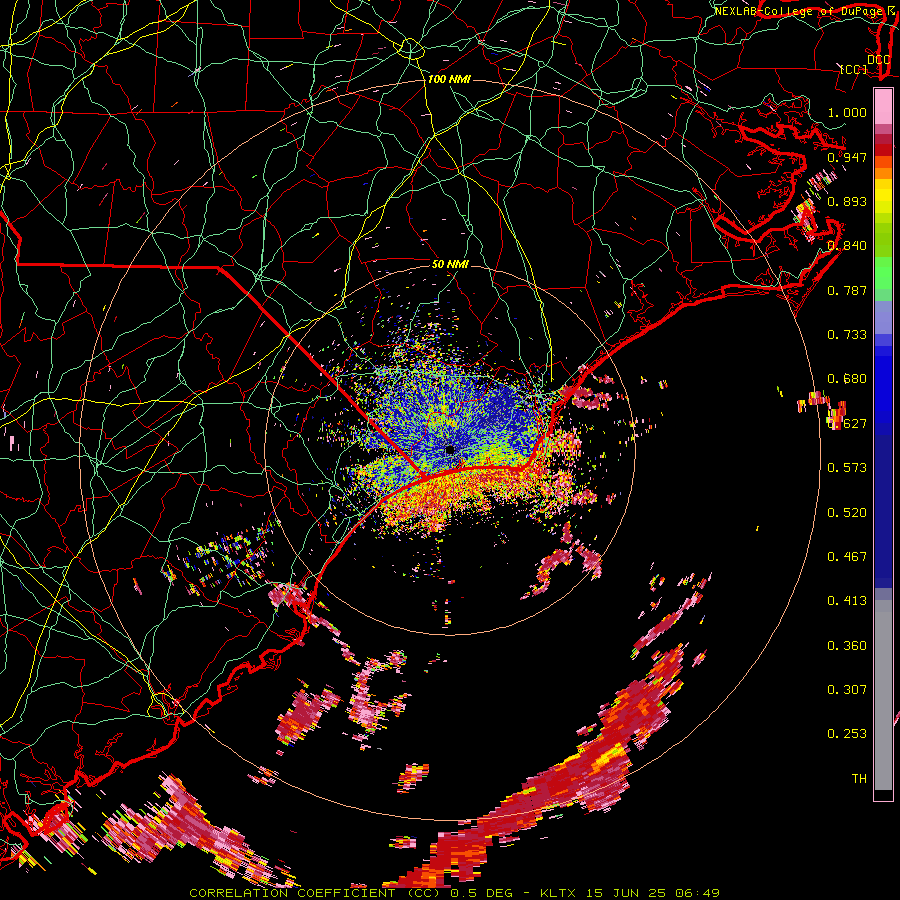900x900 pixels.
Task: Click the 0.520 scale value
Action: coord(847,513)
